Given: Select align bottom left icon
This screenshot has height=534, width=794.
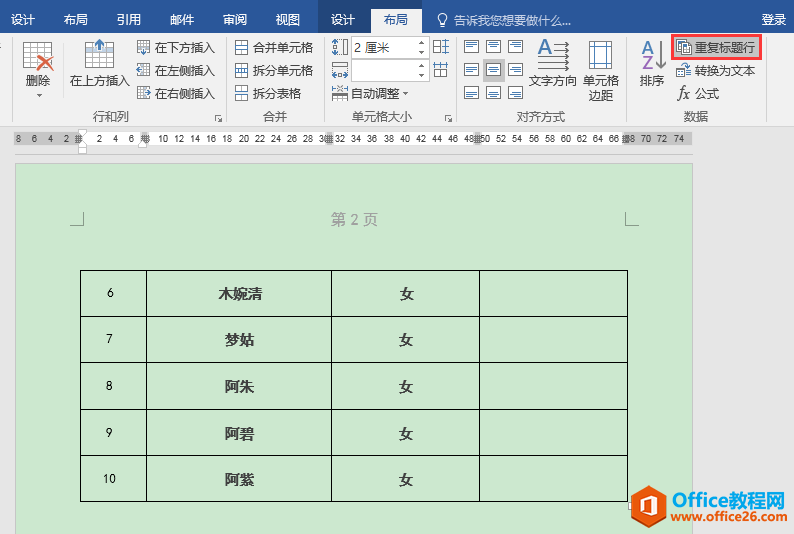Looking at the screenshot, I should [x=471, y=93].
